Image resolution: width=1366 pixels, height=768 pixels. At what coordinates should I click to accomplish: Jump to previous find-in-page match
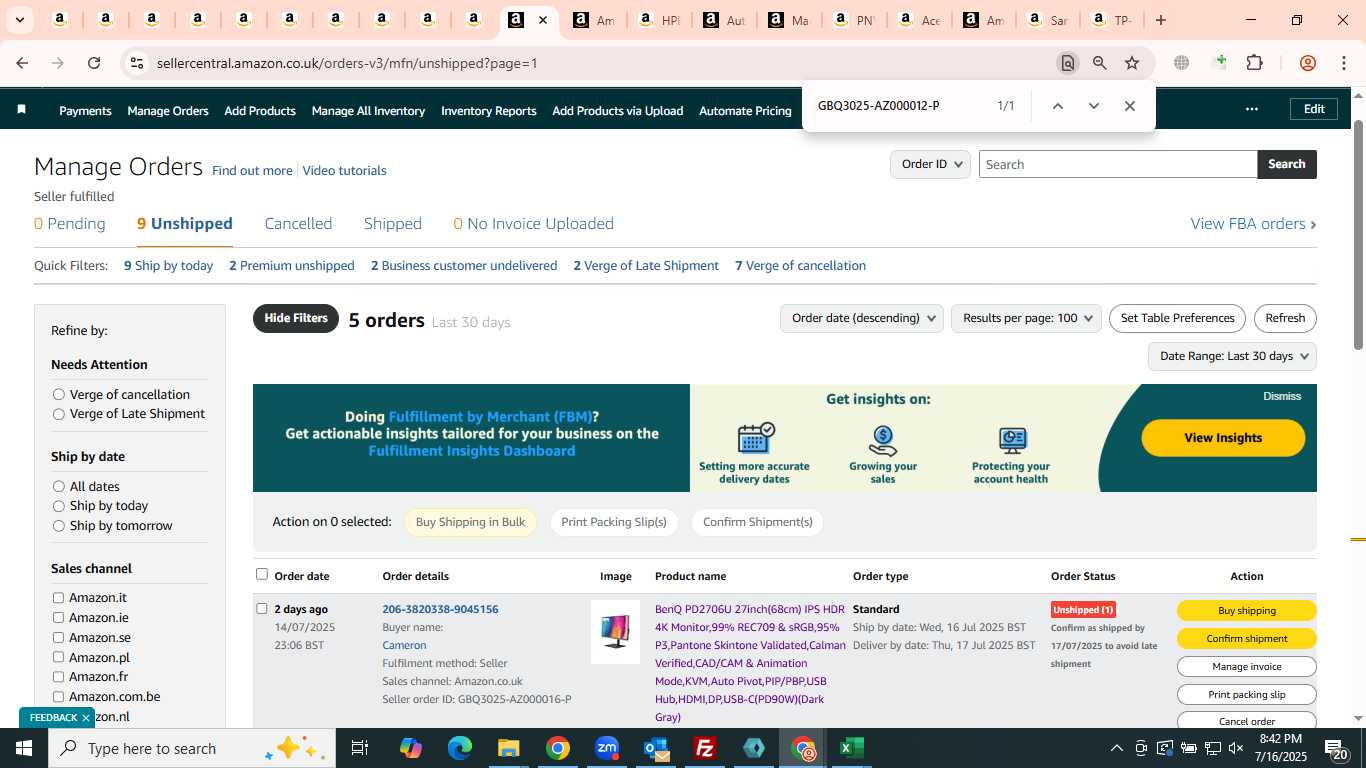pyautogui.click(x=1057, y=106)
